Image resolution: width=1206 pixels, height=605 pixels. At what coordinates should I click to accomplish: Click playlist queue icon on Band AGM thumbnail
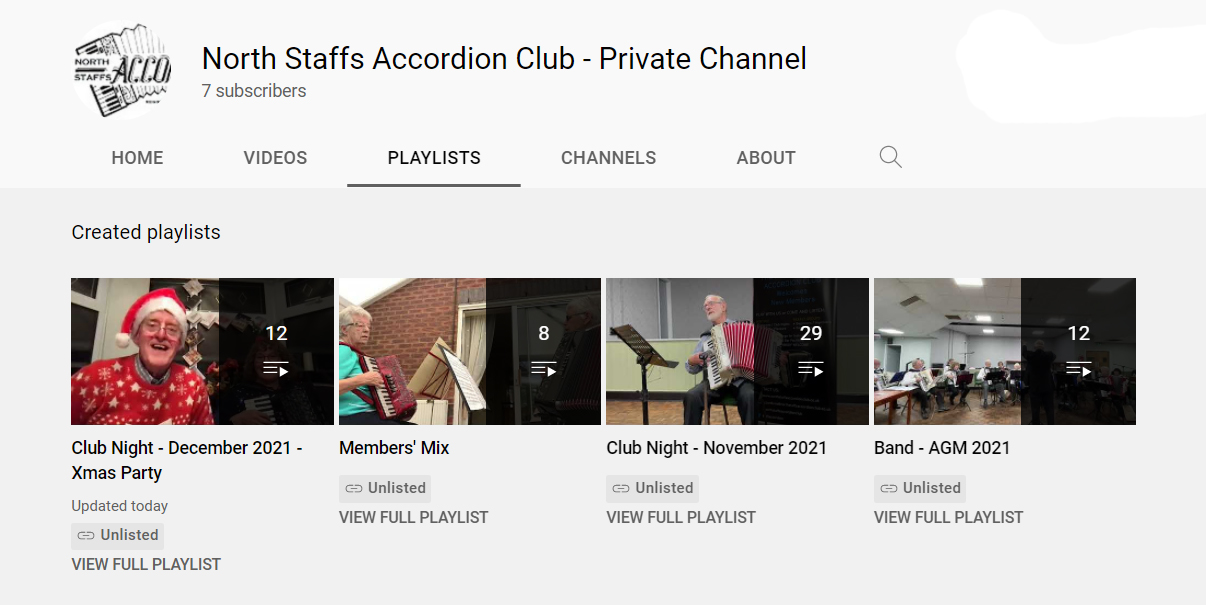click(x=1079, y=369)
